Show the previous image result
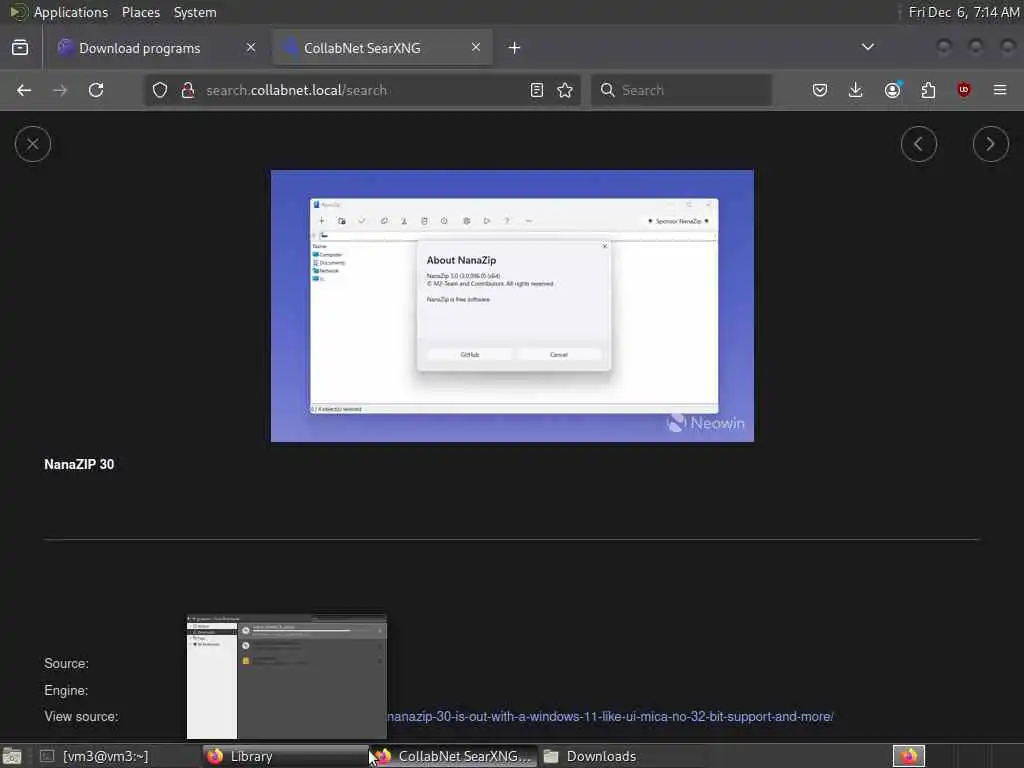 point(918,144)
